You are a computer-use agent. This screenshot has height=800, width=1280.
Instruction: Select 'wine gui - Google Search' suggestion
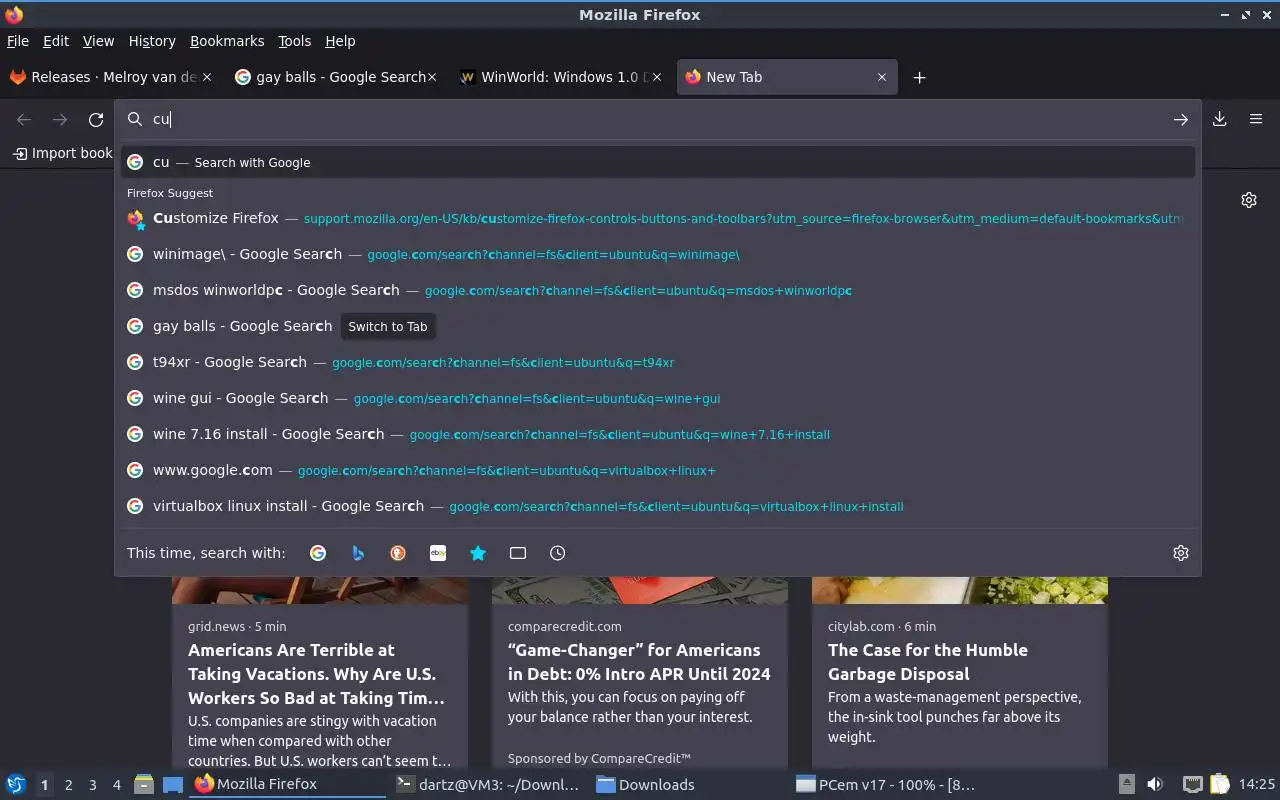click(x=658, y=398)
